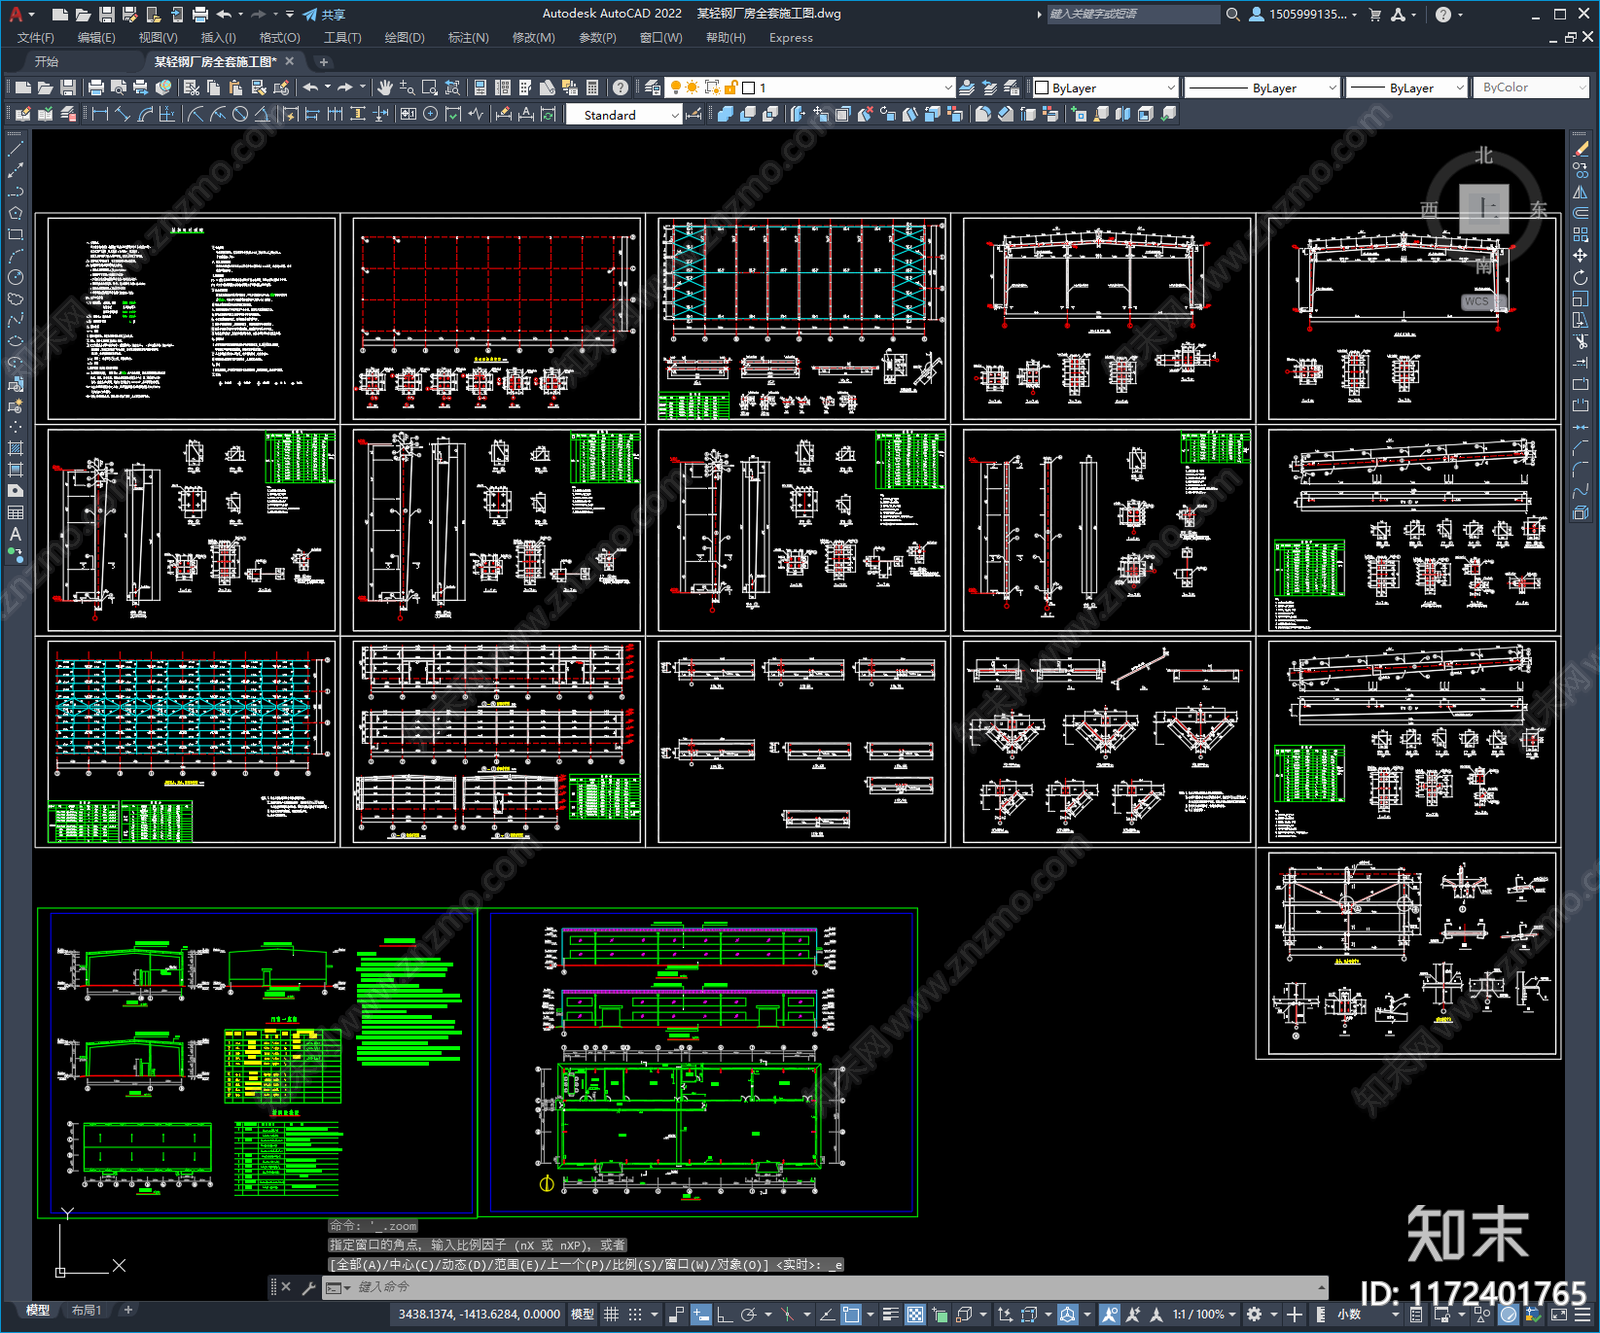Select the Diameter dimension icon

240,114
